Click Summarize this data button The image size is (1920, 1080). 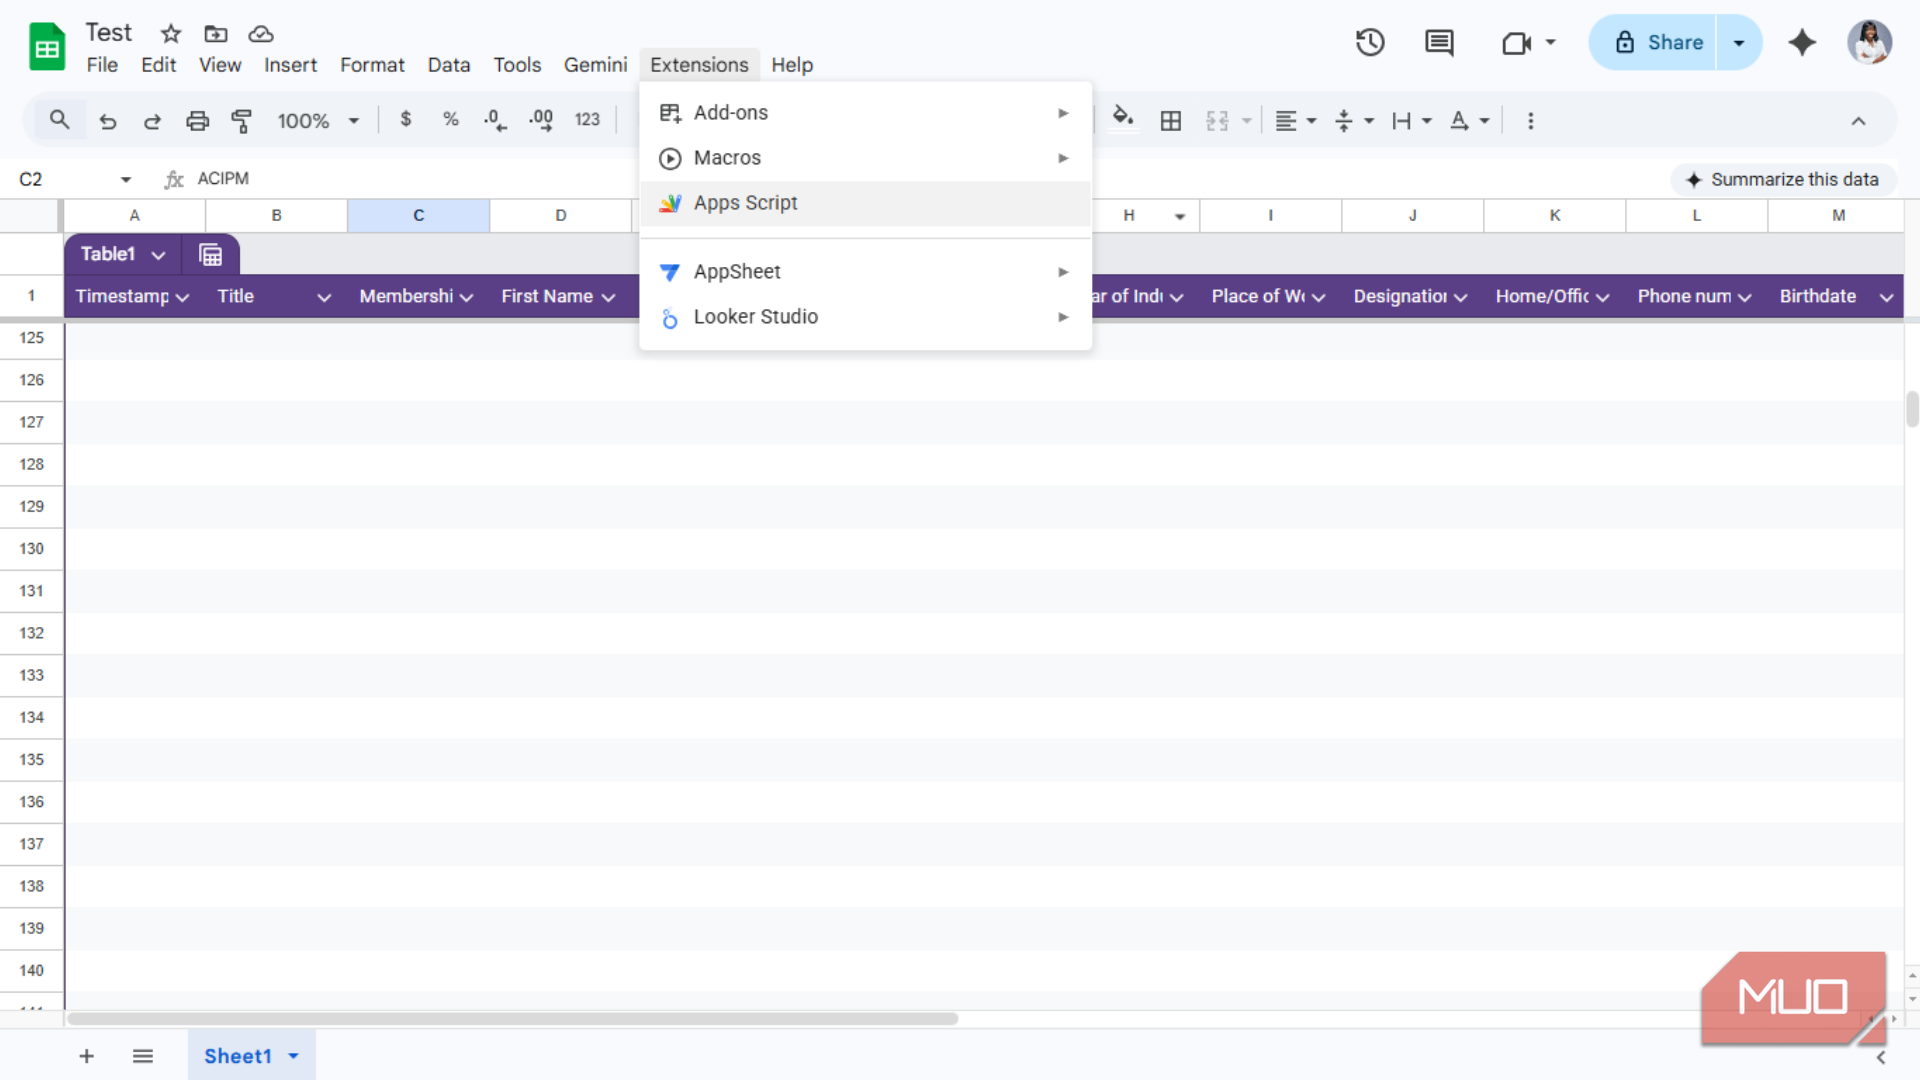pyautogui.click(x=1783, y=179)
